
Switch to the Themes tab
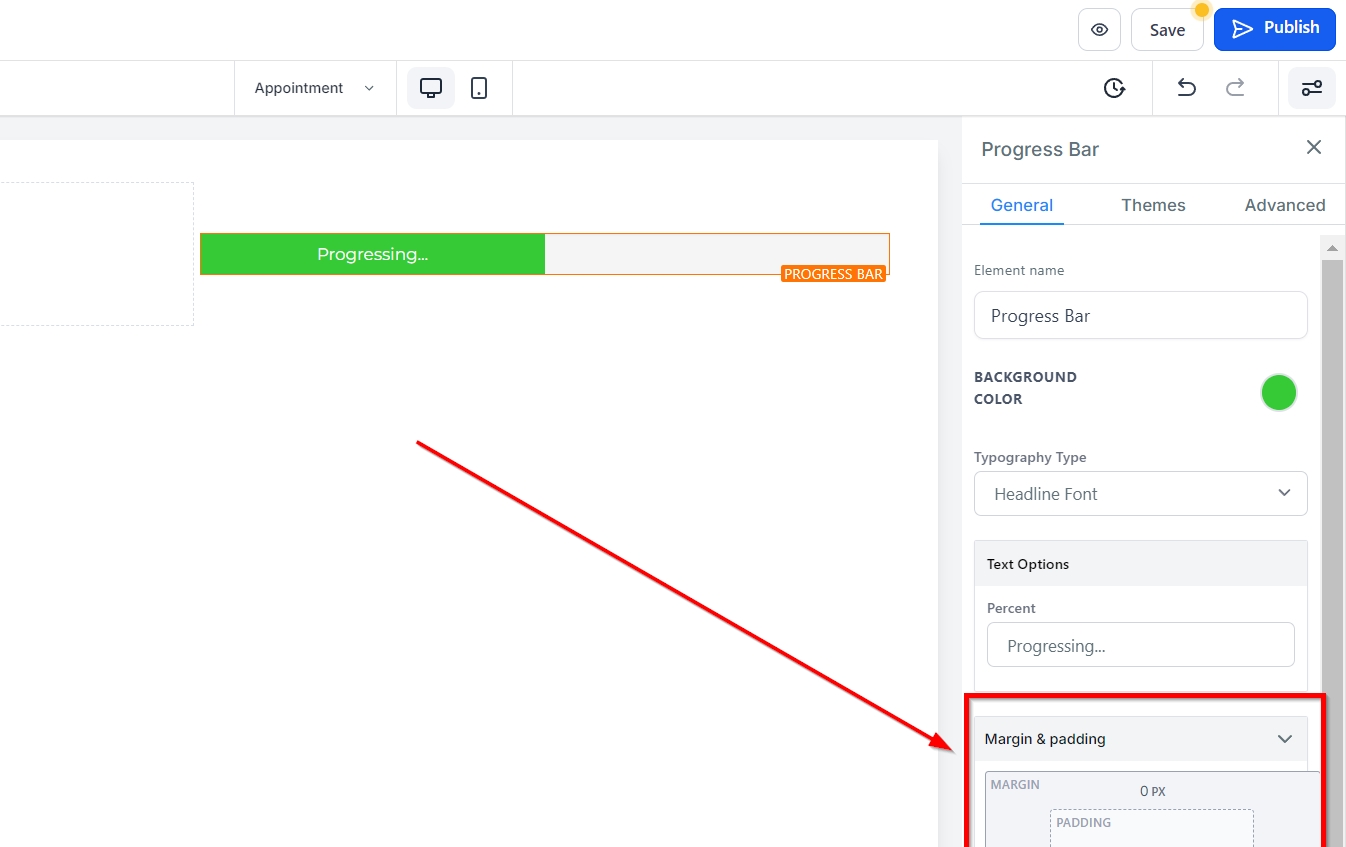(1153, 205)
